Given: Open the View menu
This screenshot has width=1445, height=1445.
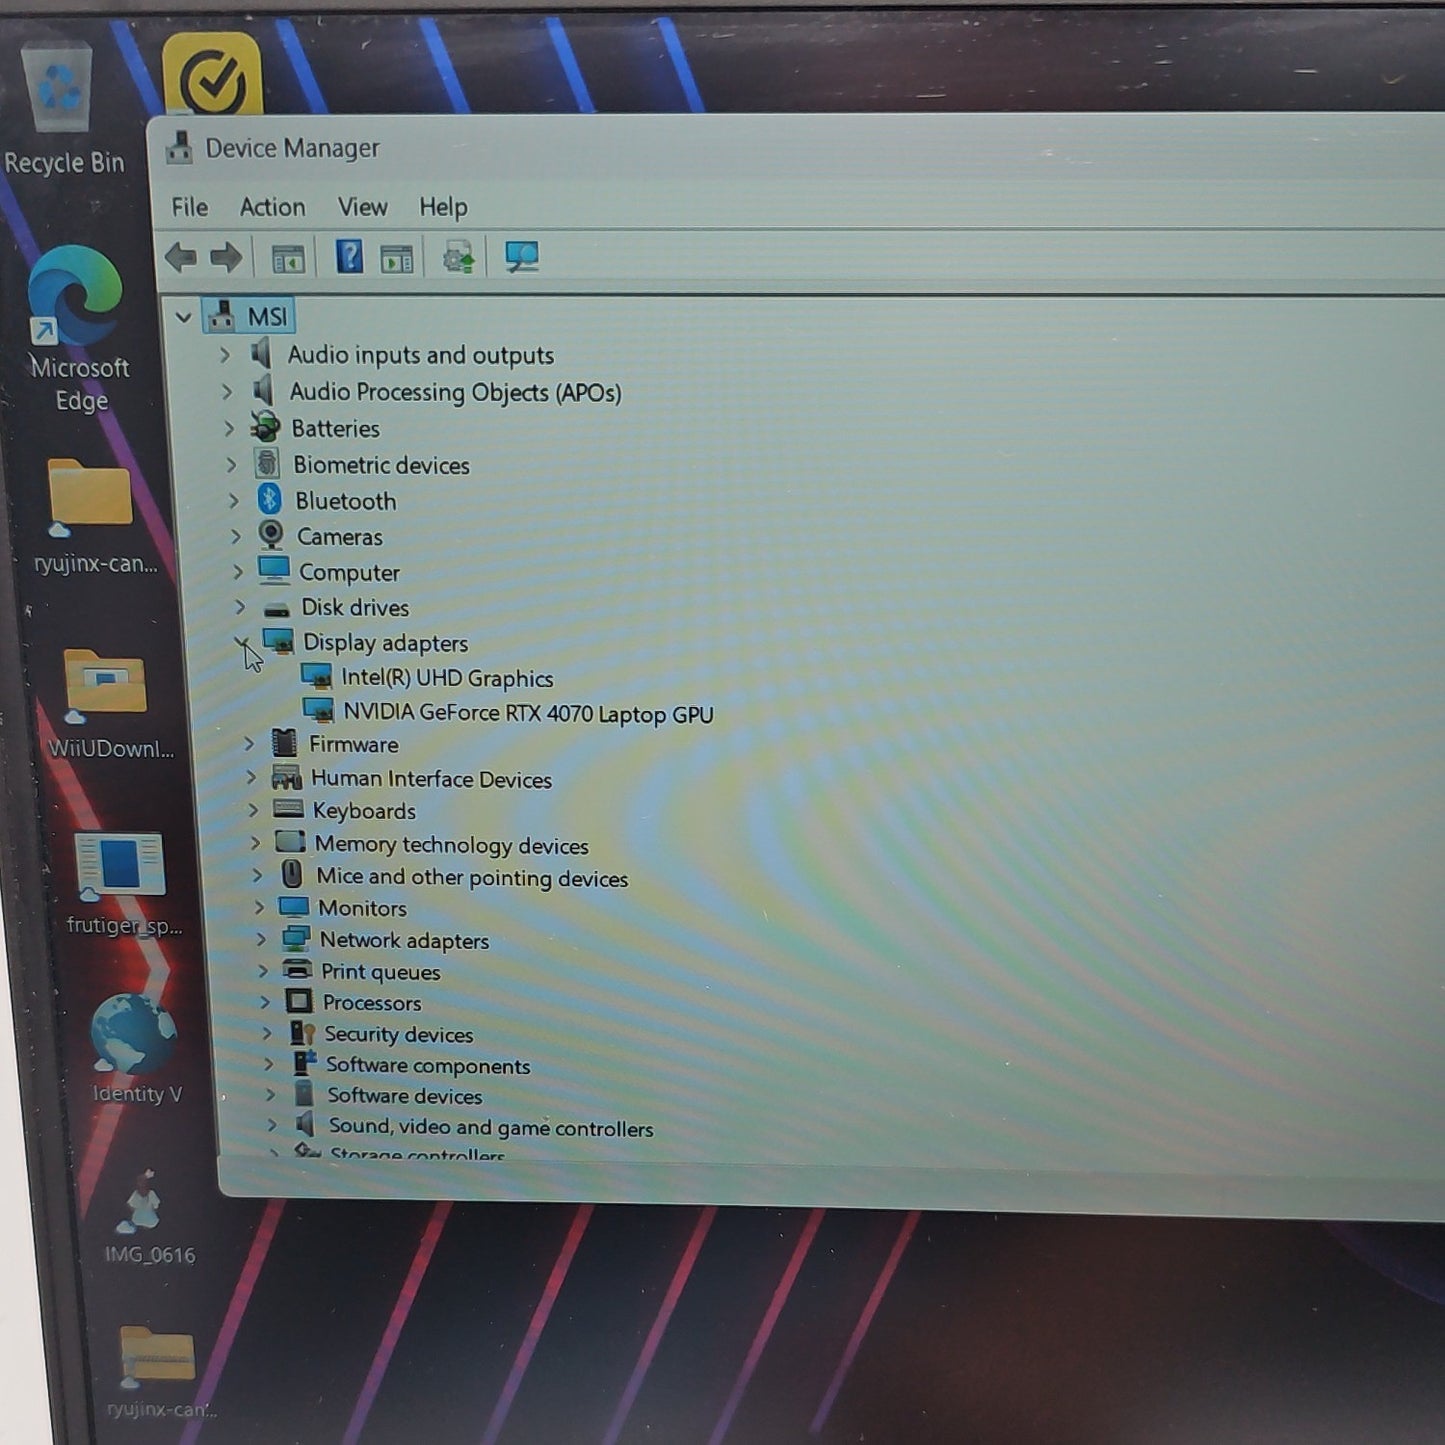Looking at the screenshot, I should [362, 207].
